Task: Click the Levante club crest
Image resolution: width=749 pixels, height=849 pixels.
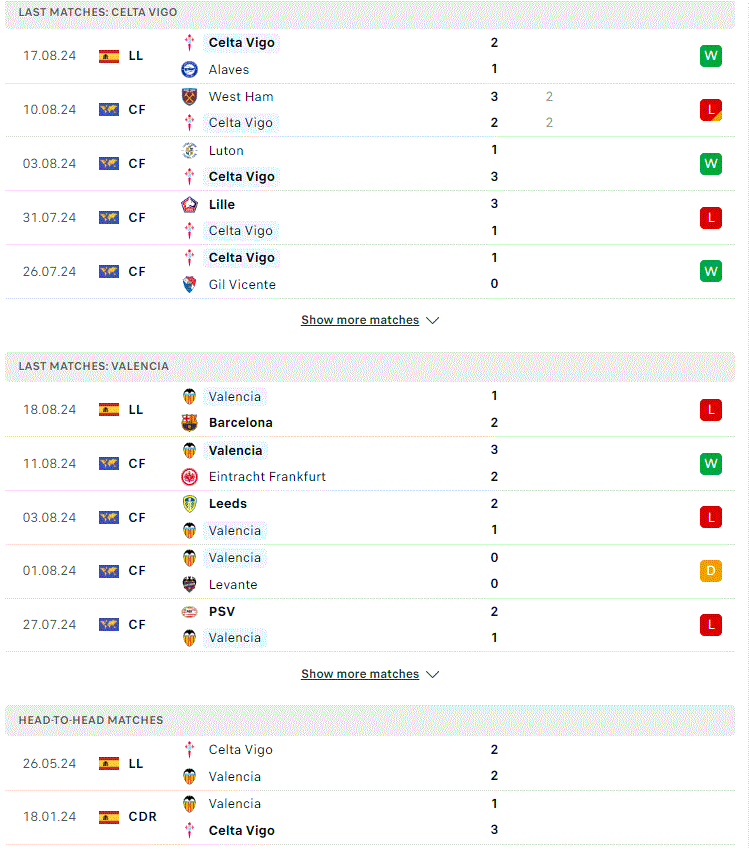Action: point(189,584)
